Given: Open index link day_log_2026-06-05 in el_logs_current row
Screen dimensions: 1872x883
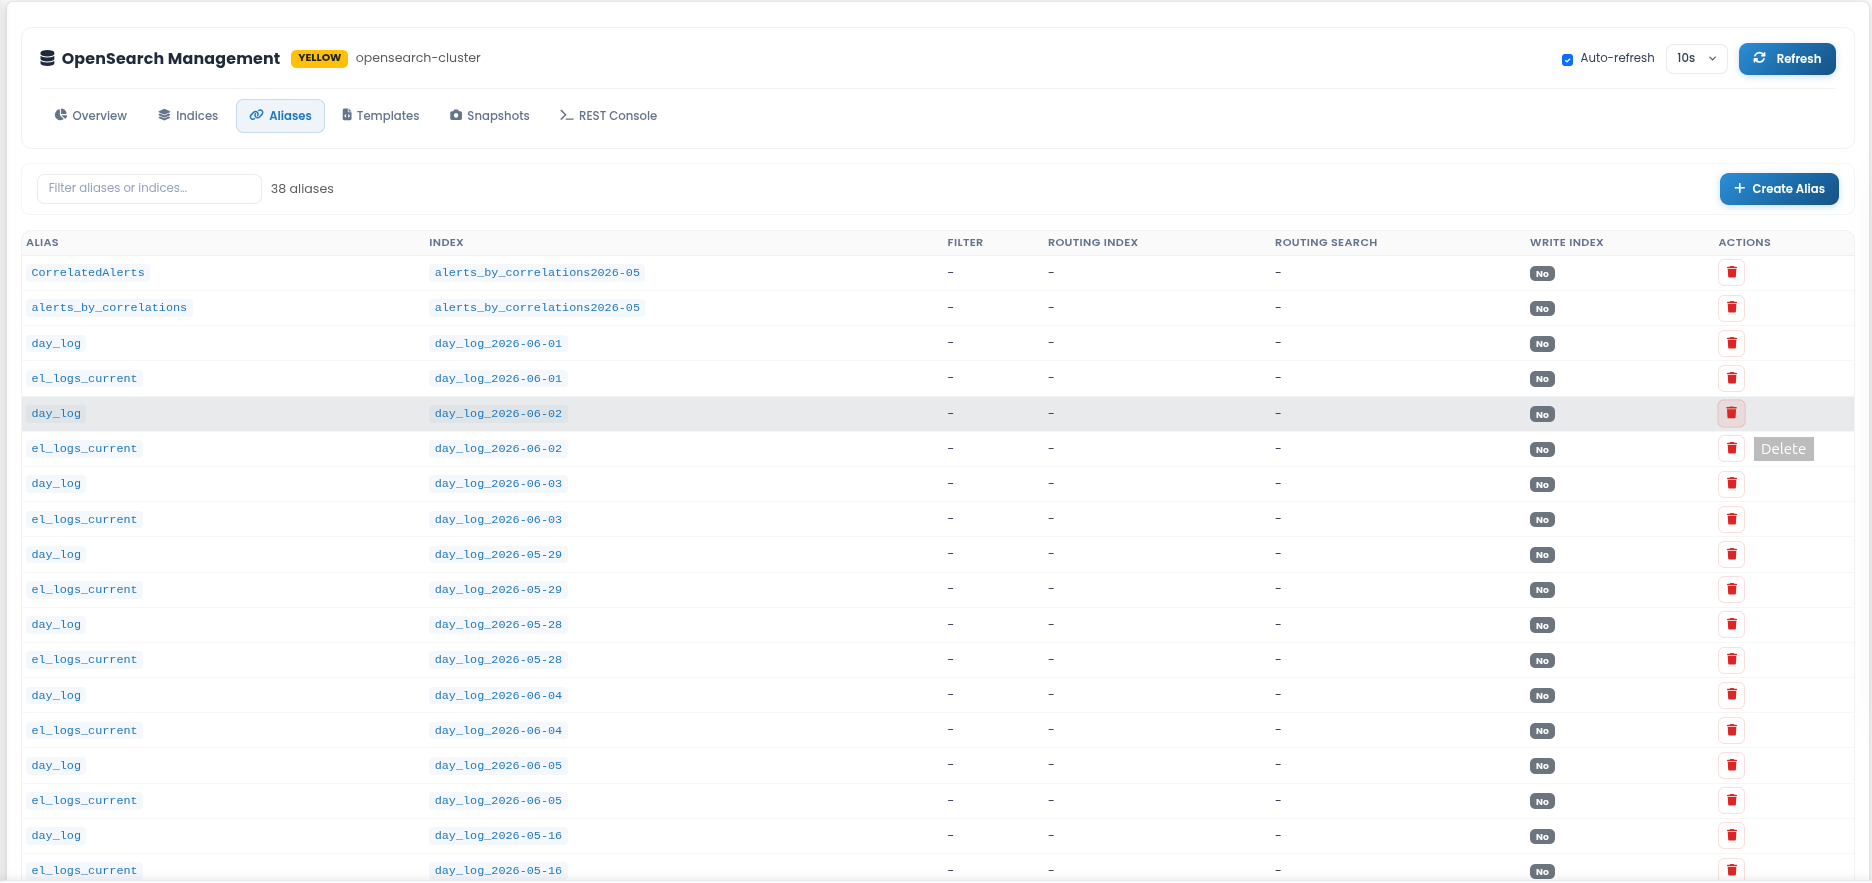Looking at the screenshot, I should point(498,801).
